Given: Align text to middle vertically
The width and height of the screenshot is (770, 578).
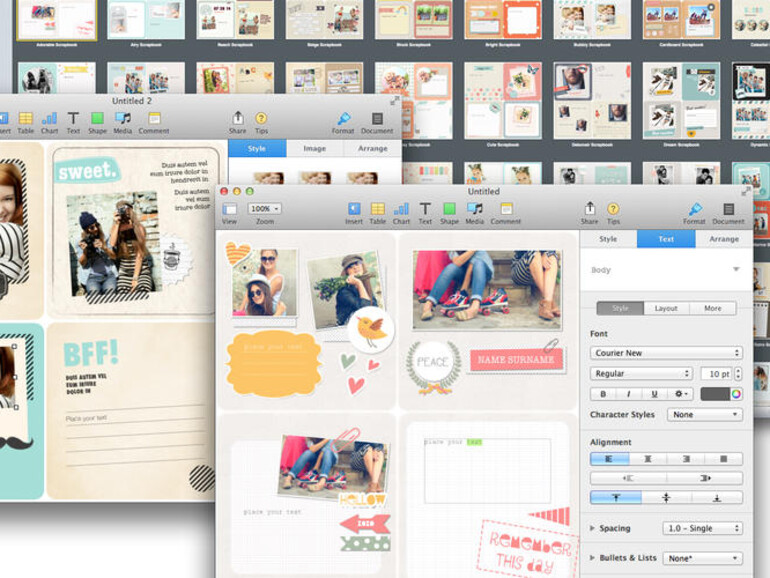Looking at the screenshot, I should click(666, 497).
